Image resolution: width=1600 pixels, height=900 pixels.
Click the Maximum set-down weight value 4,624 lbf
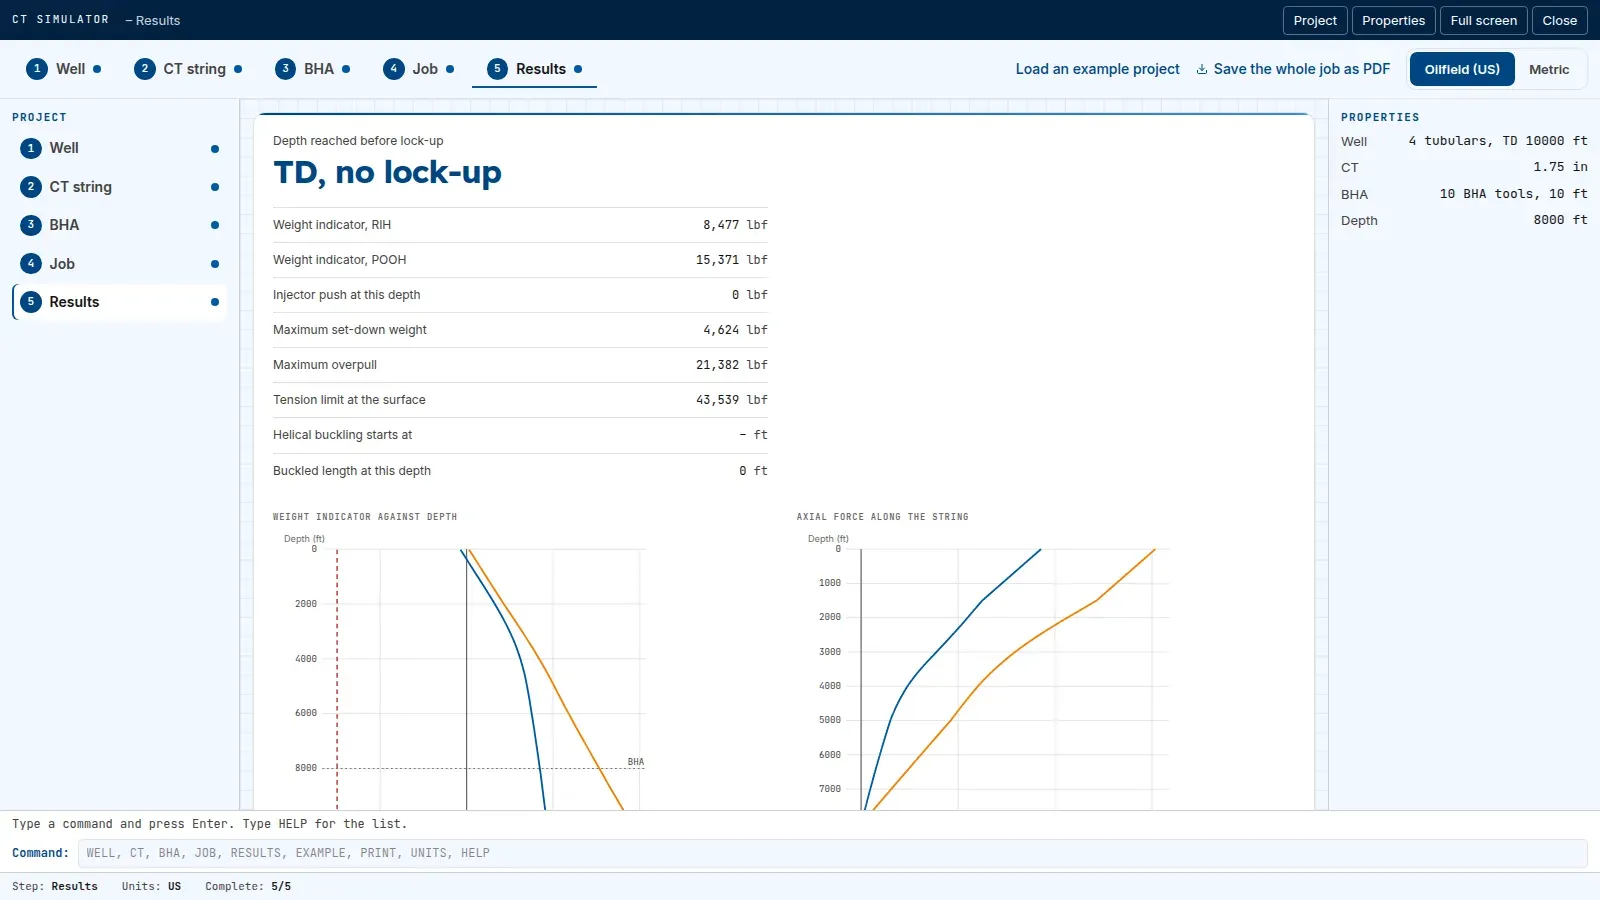pyautogui.click(x=735, y=330)
